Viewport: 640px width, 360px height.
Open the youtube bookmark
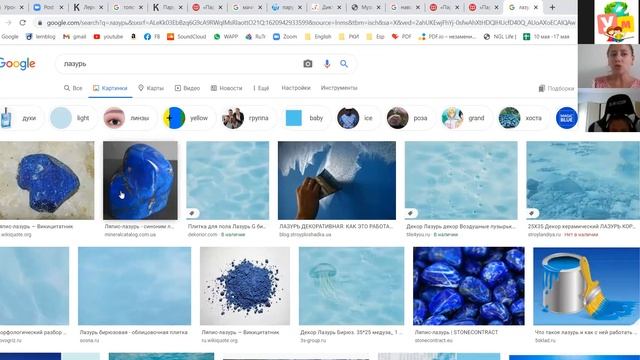click(x=109, y=37)
